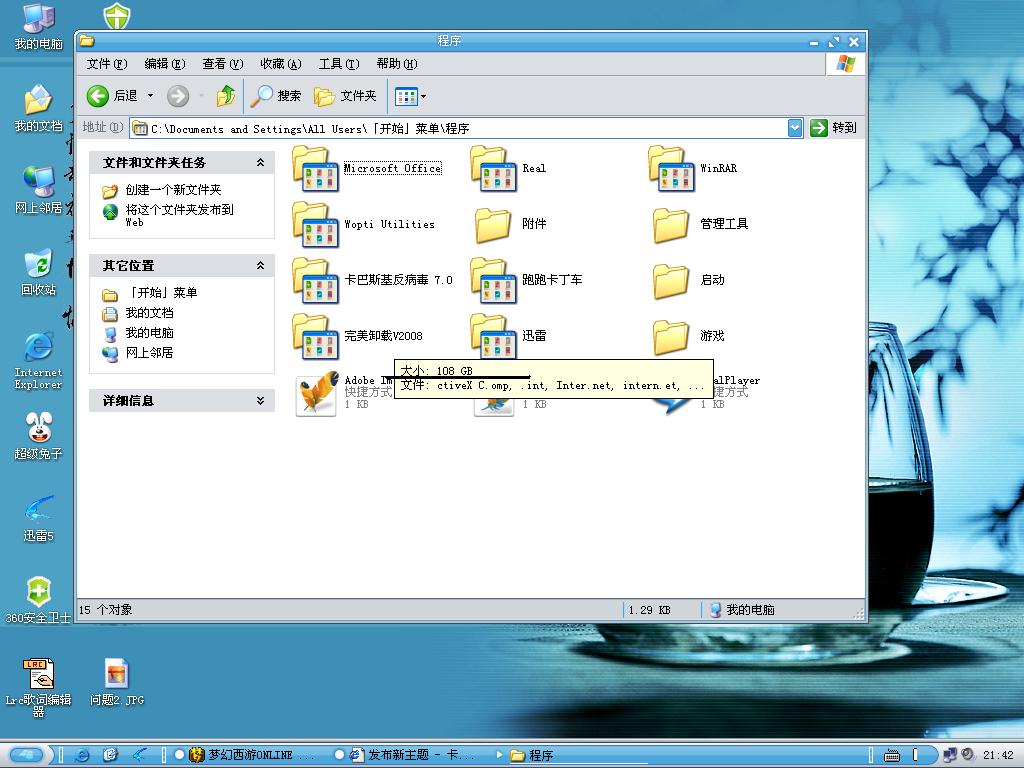This screenshot has height=768, width=1024.
Task: Open the 工具(T) menu
Action: 338,63
